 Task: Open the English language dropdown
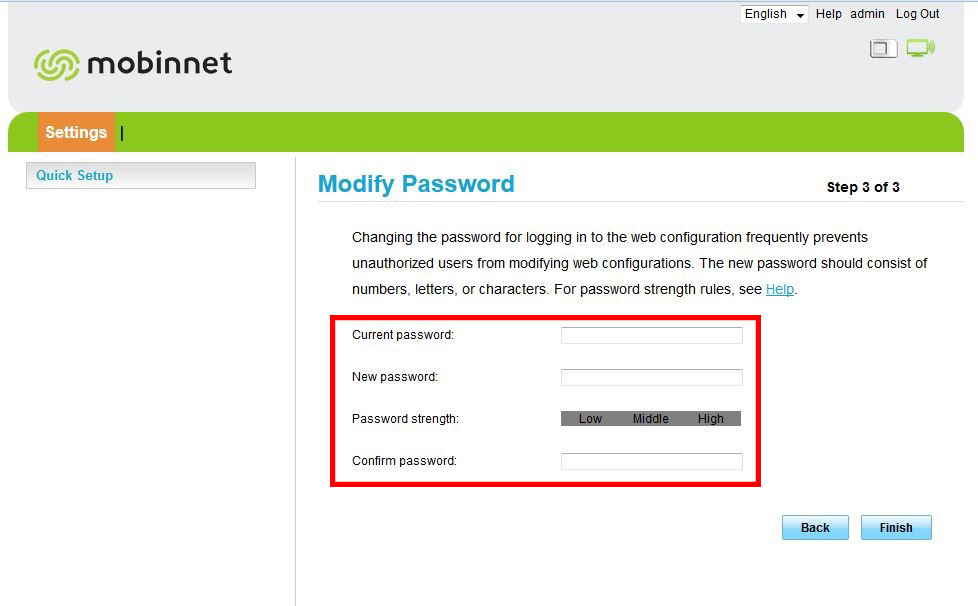point(774,14)
